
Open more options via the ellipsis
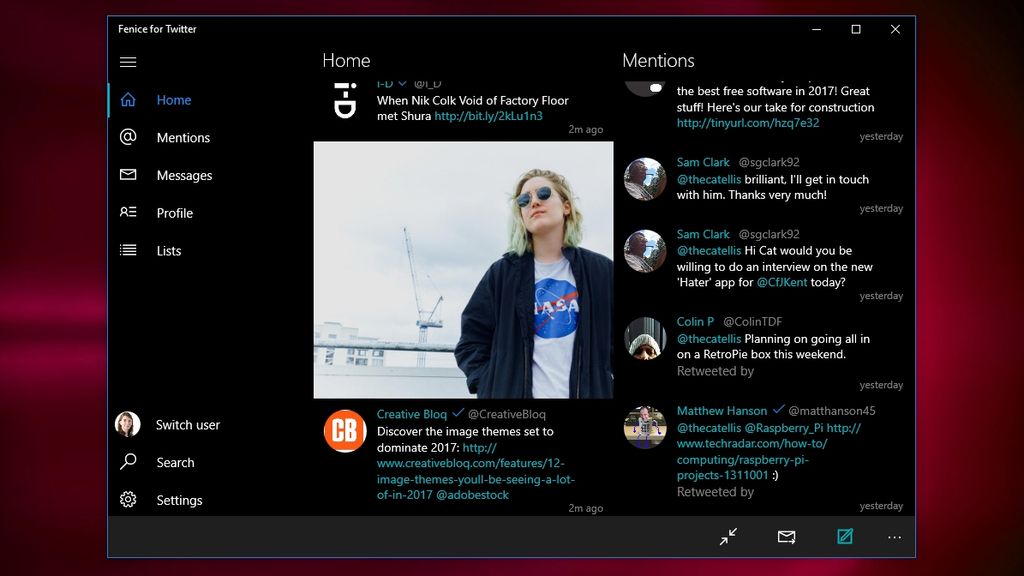coord(894,537)
